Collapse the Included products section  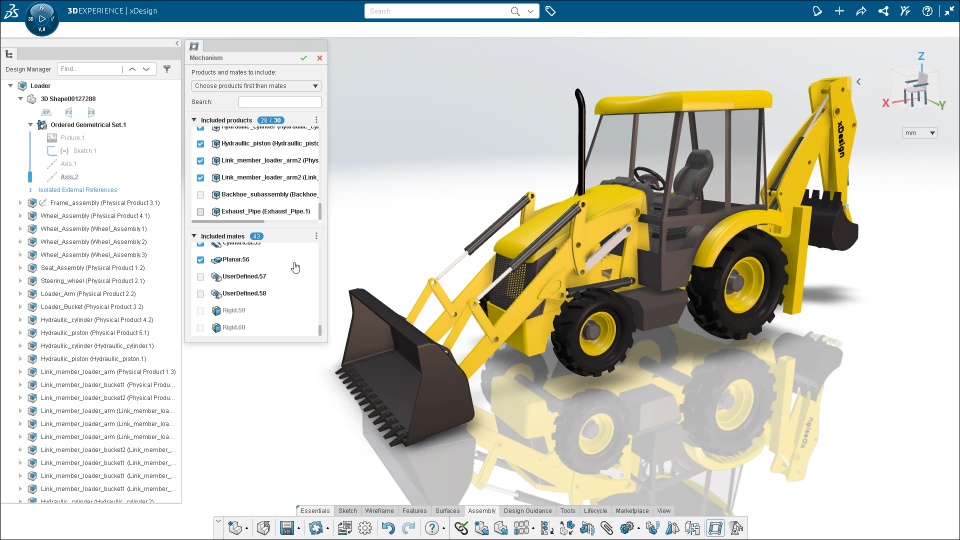(x=194, y=120)
